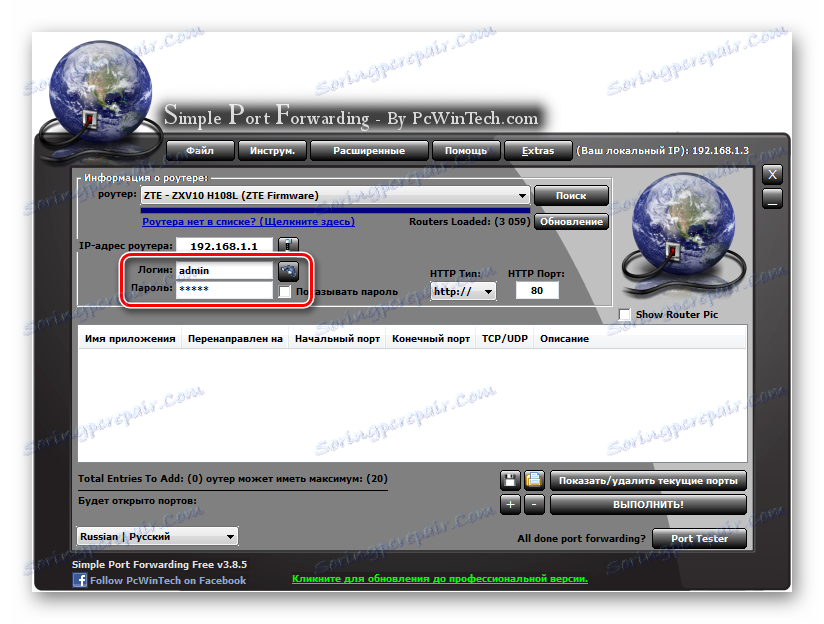Enable the Show Router Pic checkbox
The height and width of the screenshot is (624, 824).
624,314
